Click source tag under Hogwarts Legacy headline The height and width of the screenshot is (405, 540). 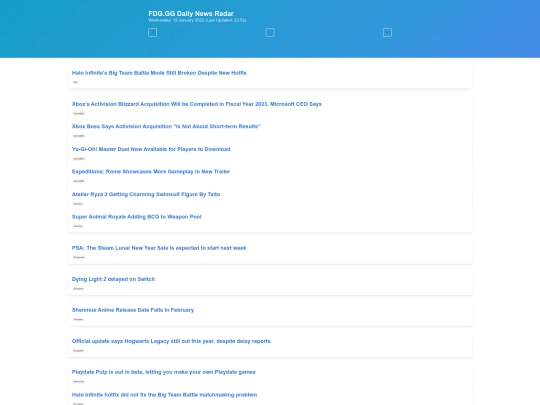click(78, 351)
